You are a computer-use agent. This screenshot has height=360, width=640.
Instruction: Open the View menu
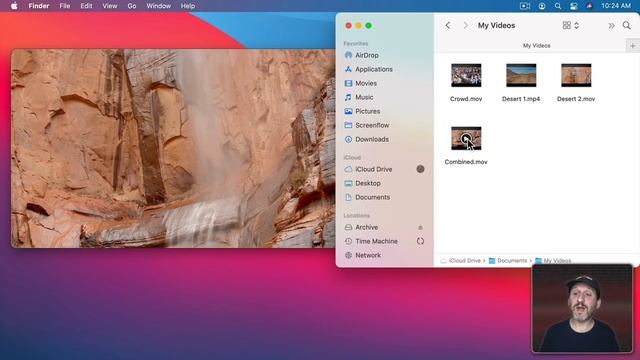tap(109, 6)
